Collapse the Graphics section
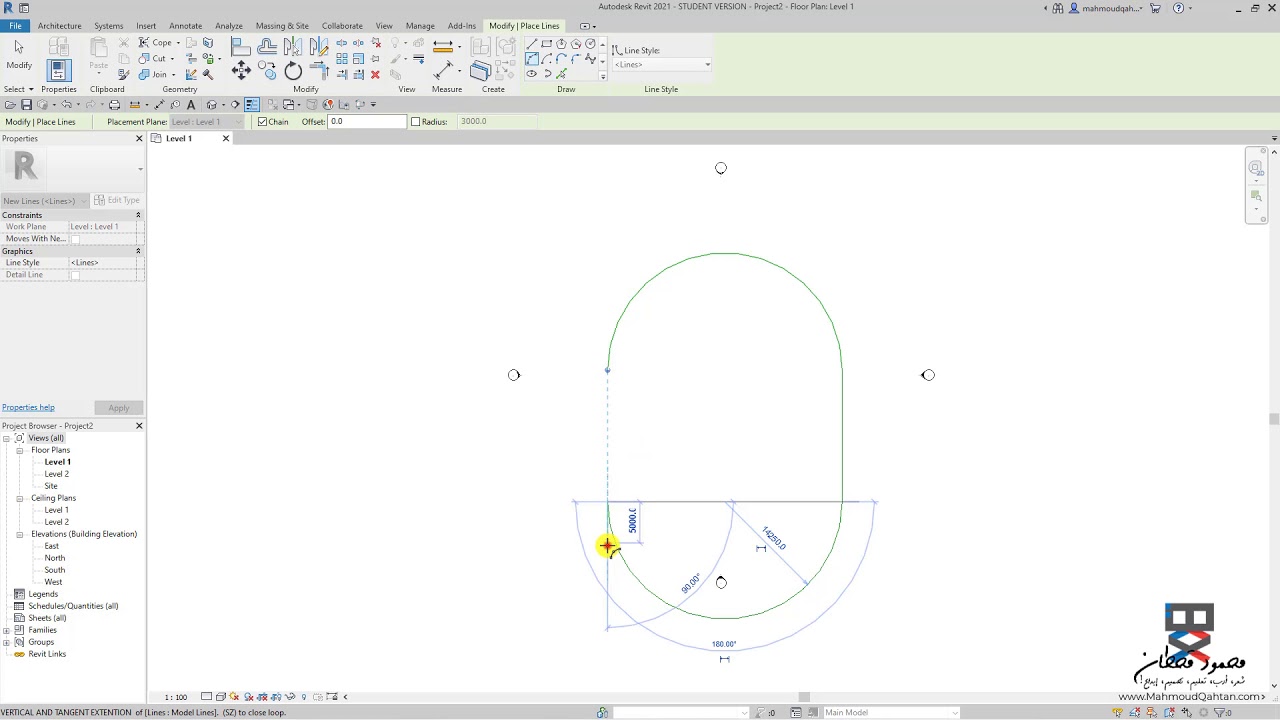 click(138, 252)
